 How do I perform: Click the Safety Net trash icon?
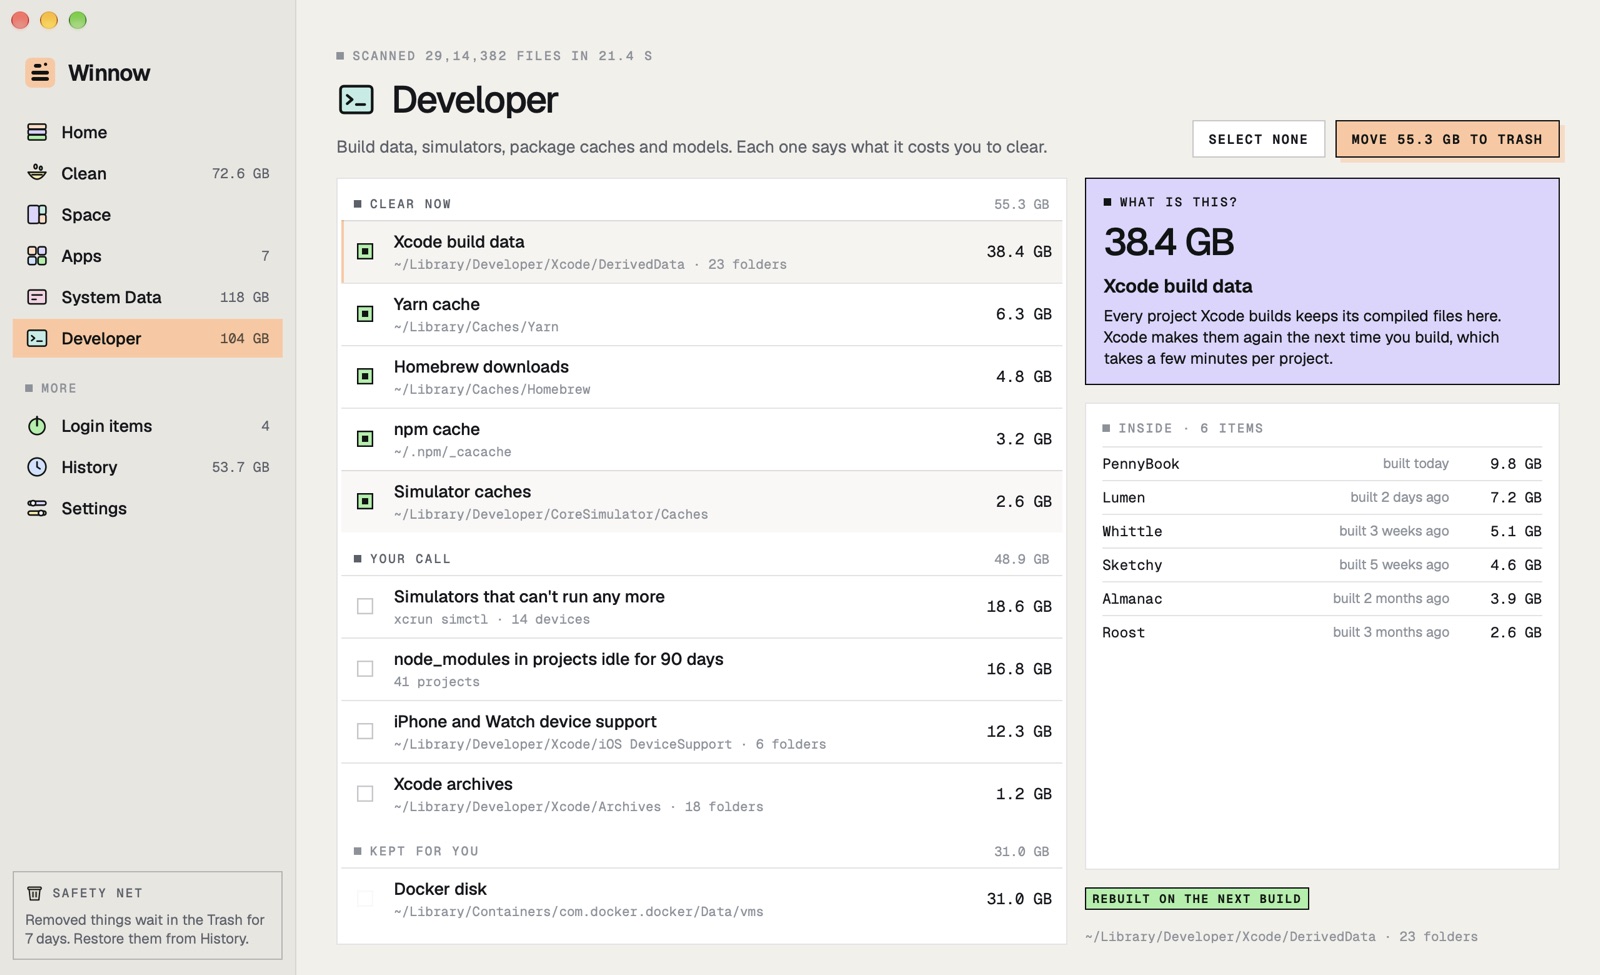pos(34,893)
